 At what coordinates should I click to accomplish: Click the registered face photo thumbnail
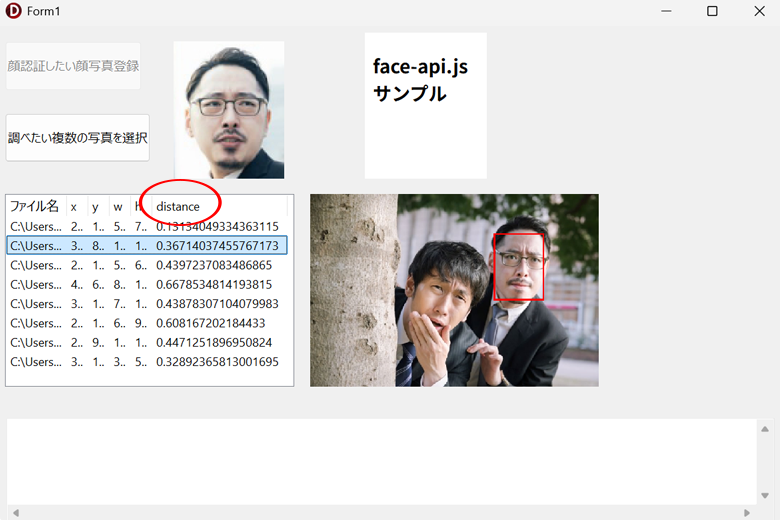click(229, 110)
